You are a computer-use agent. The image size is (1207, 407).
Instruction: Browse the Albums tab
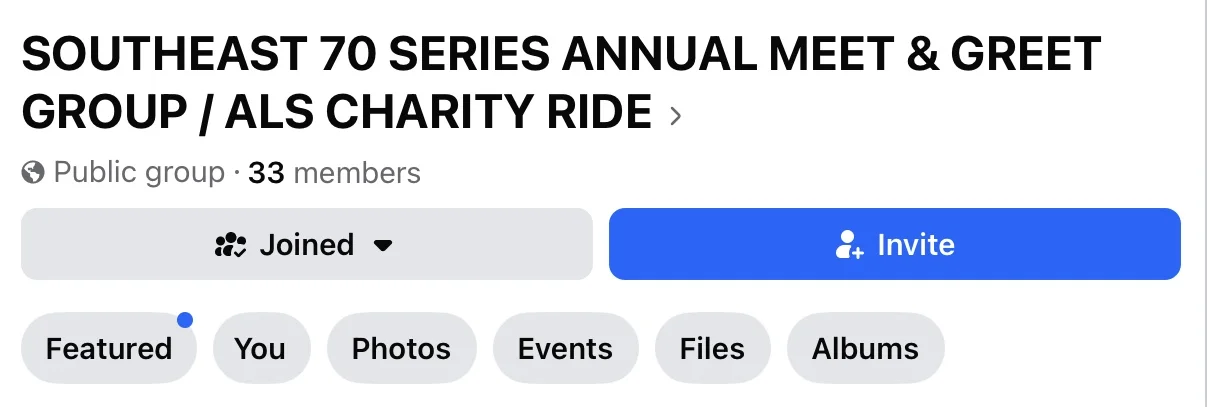[x=865, y=348]
